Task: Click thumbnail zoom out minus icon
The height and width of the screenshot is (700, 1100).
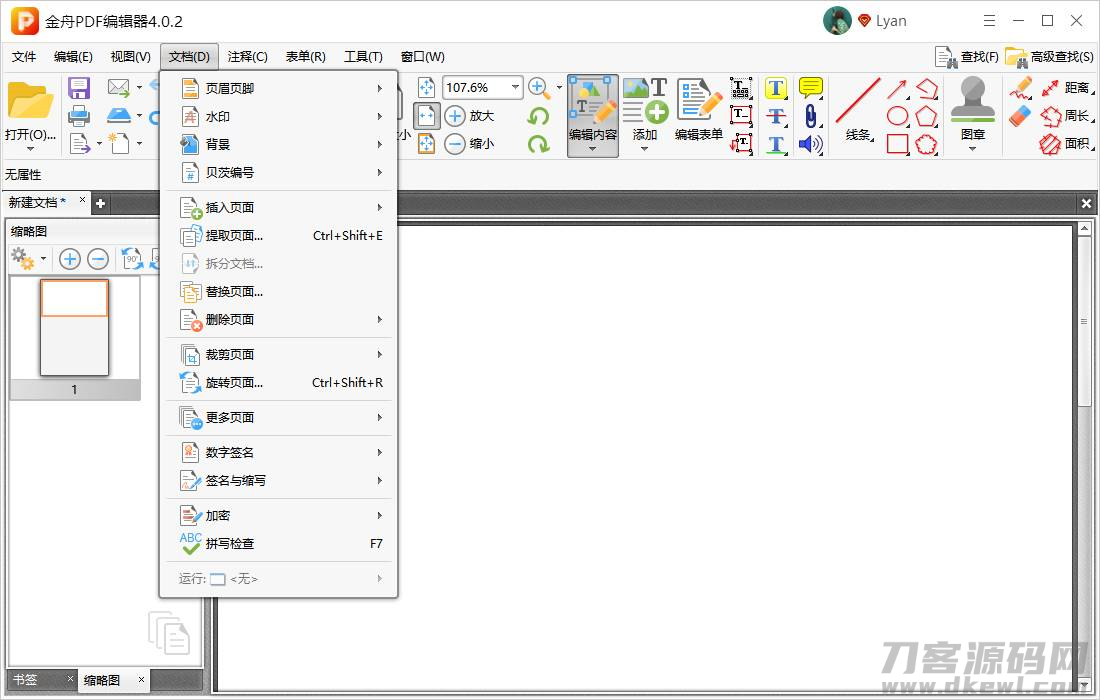Action: pos(98,260)
